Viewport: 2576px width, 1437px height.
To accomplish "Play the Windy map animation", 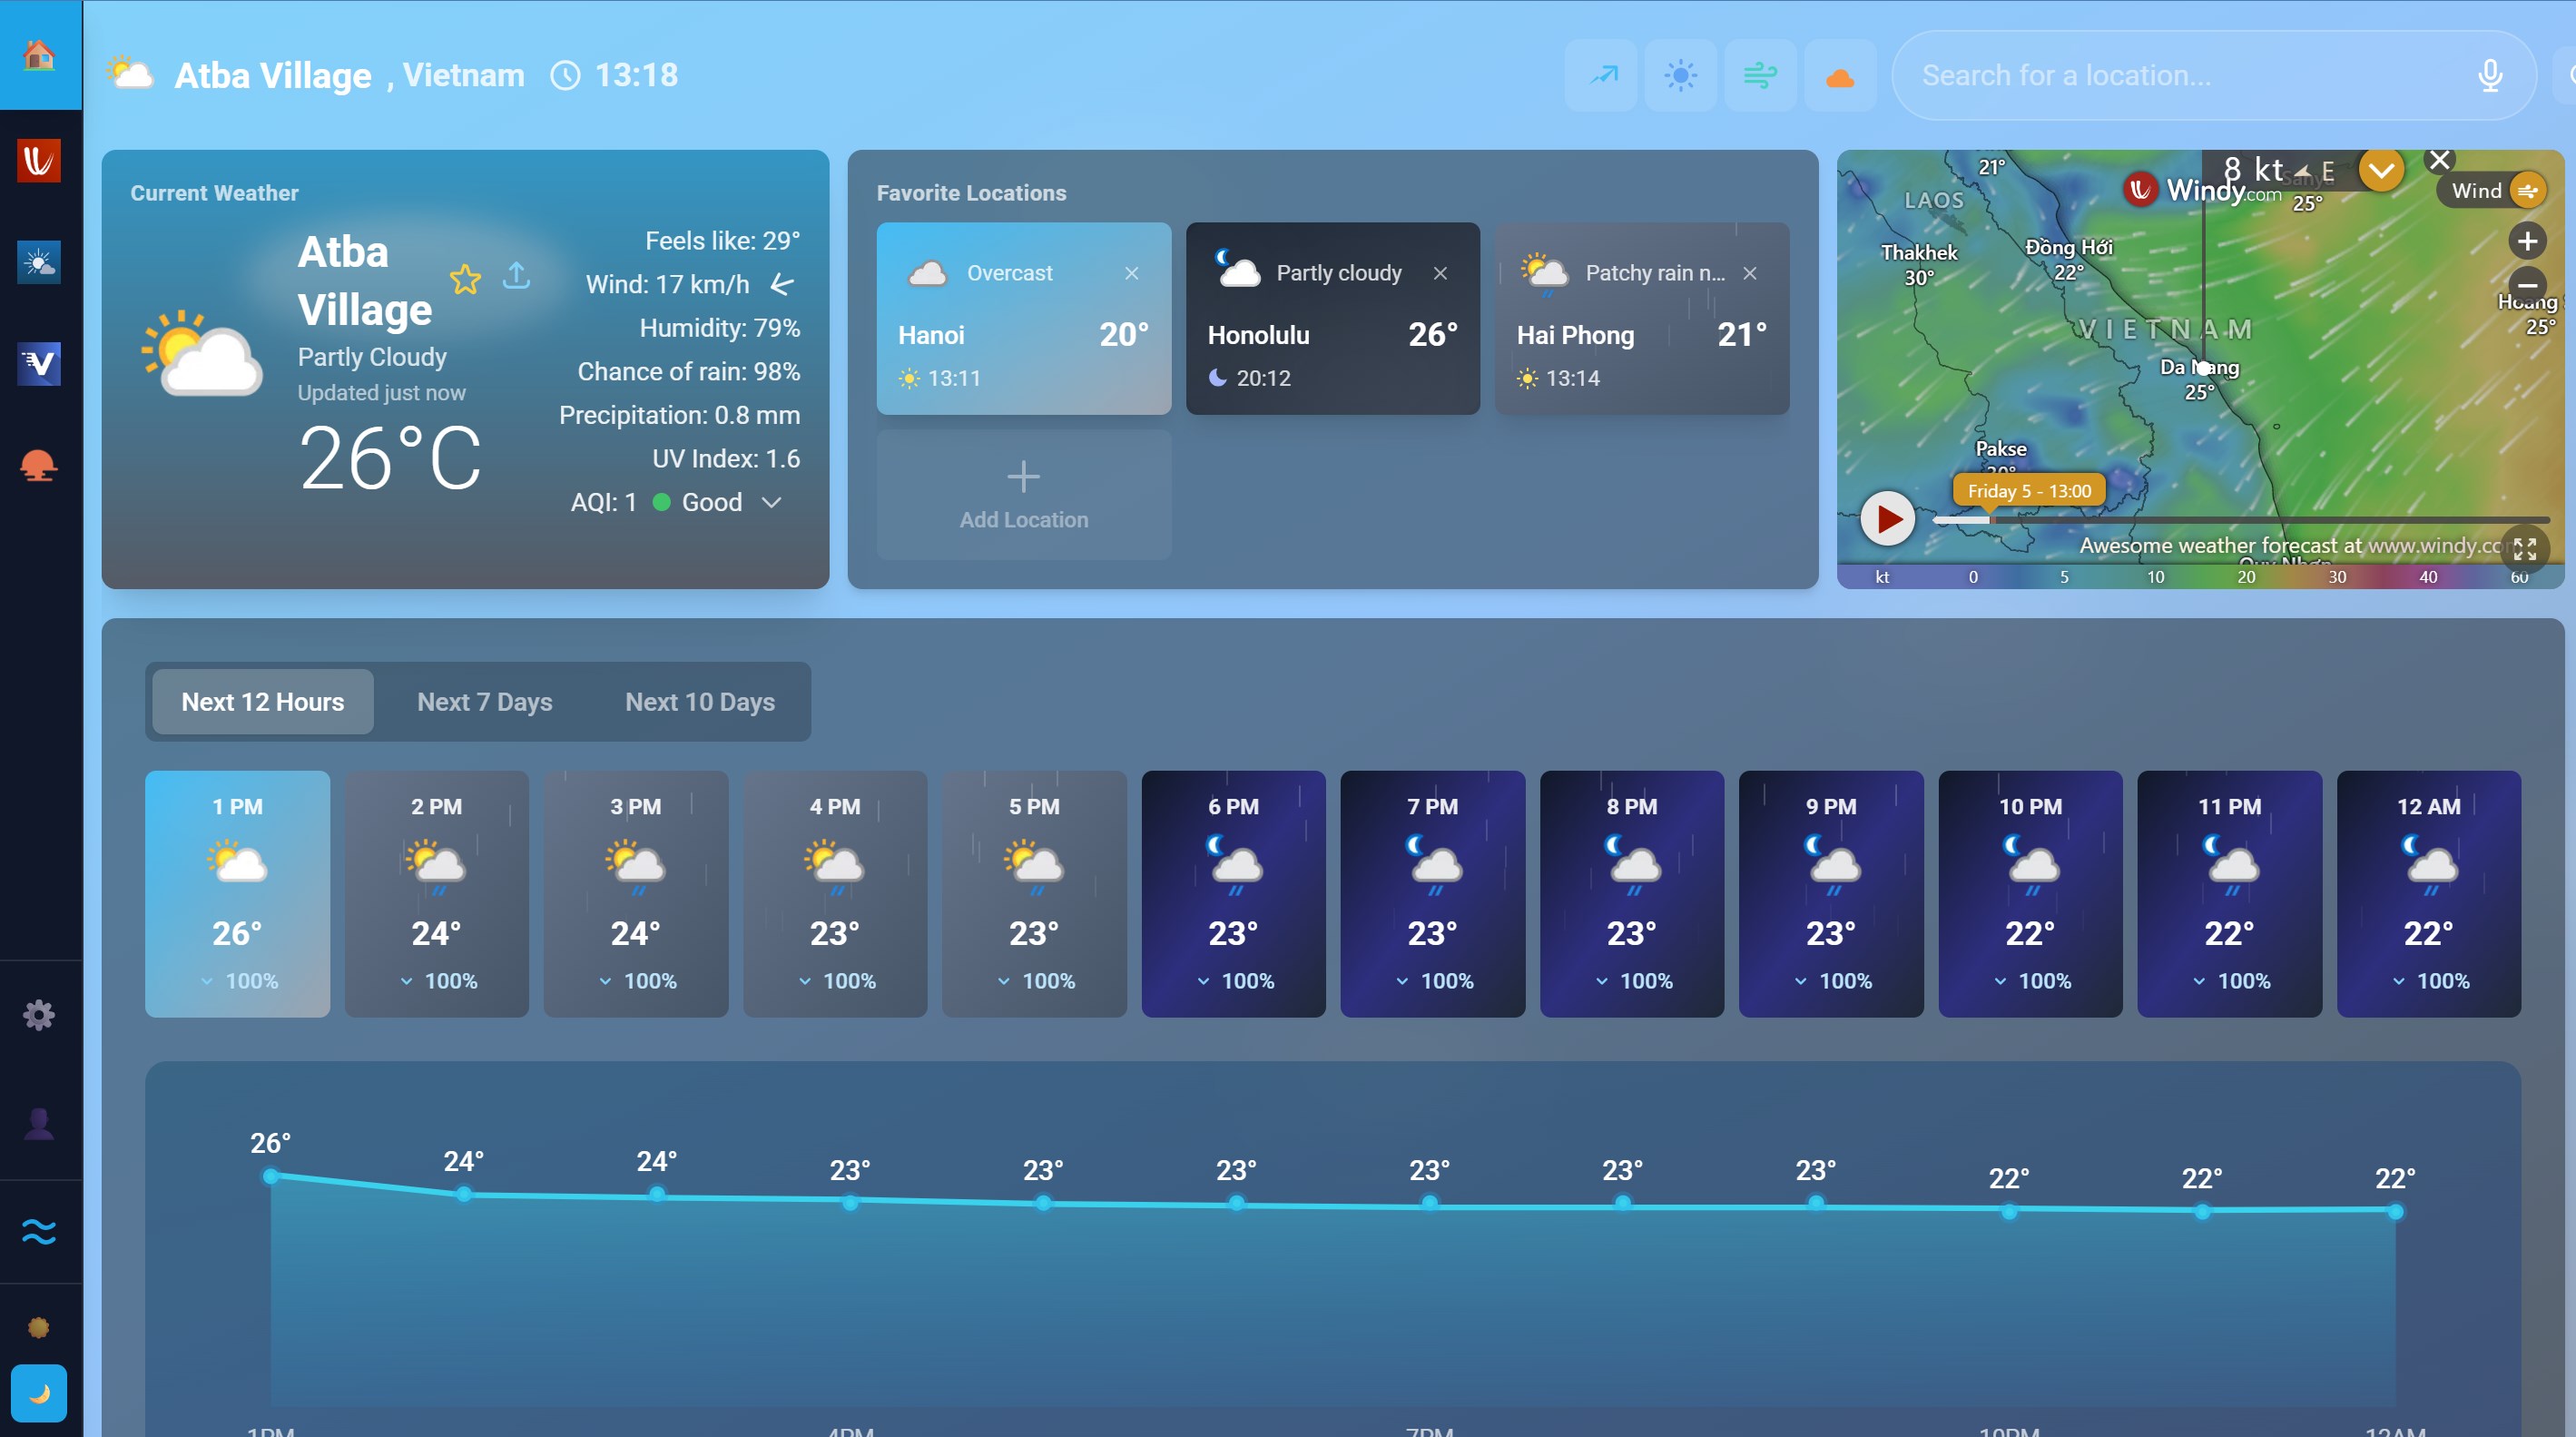I will pos(1888,518).
